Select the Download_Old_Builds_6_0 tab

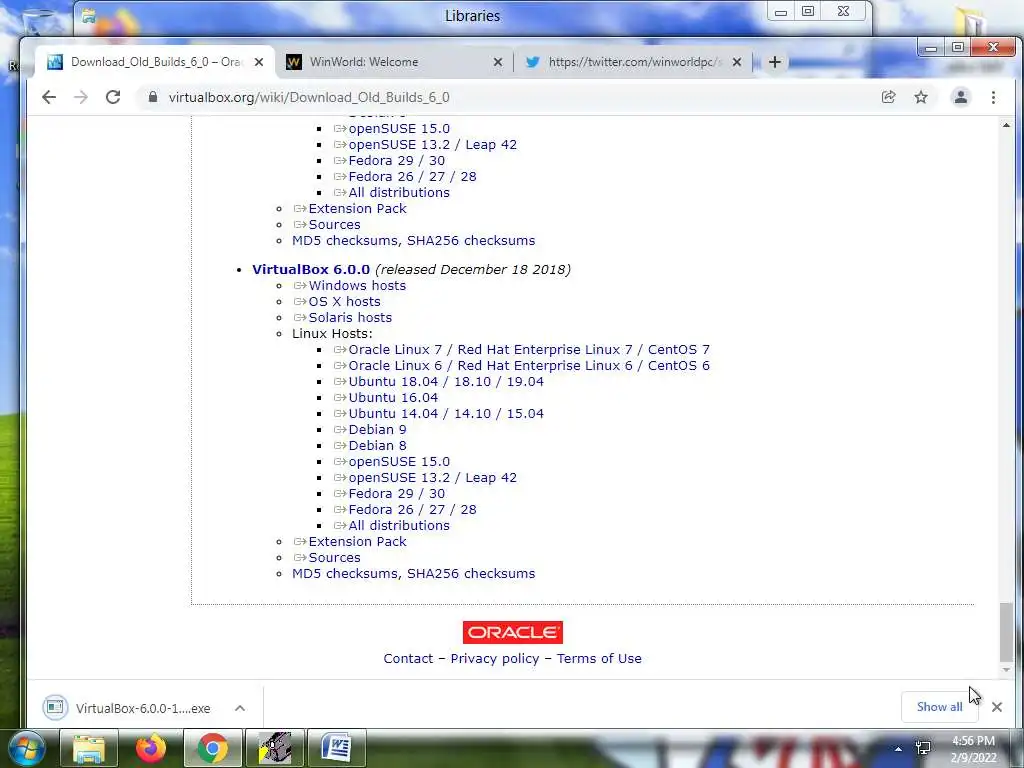coord(154,62)
